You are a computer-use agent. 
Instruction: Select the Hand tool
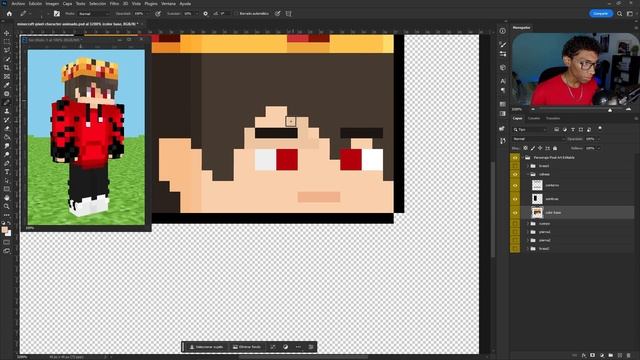pos(7,198)
